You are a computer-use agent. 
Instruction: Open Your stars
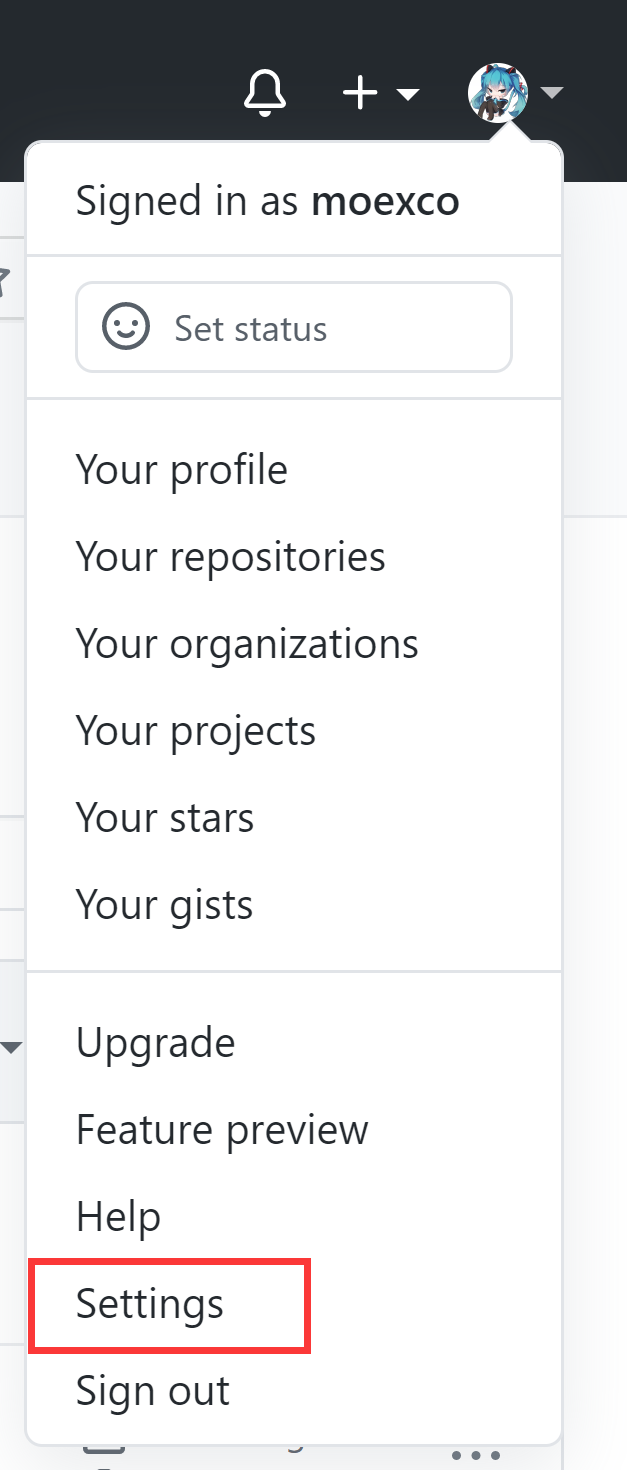164,817
